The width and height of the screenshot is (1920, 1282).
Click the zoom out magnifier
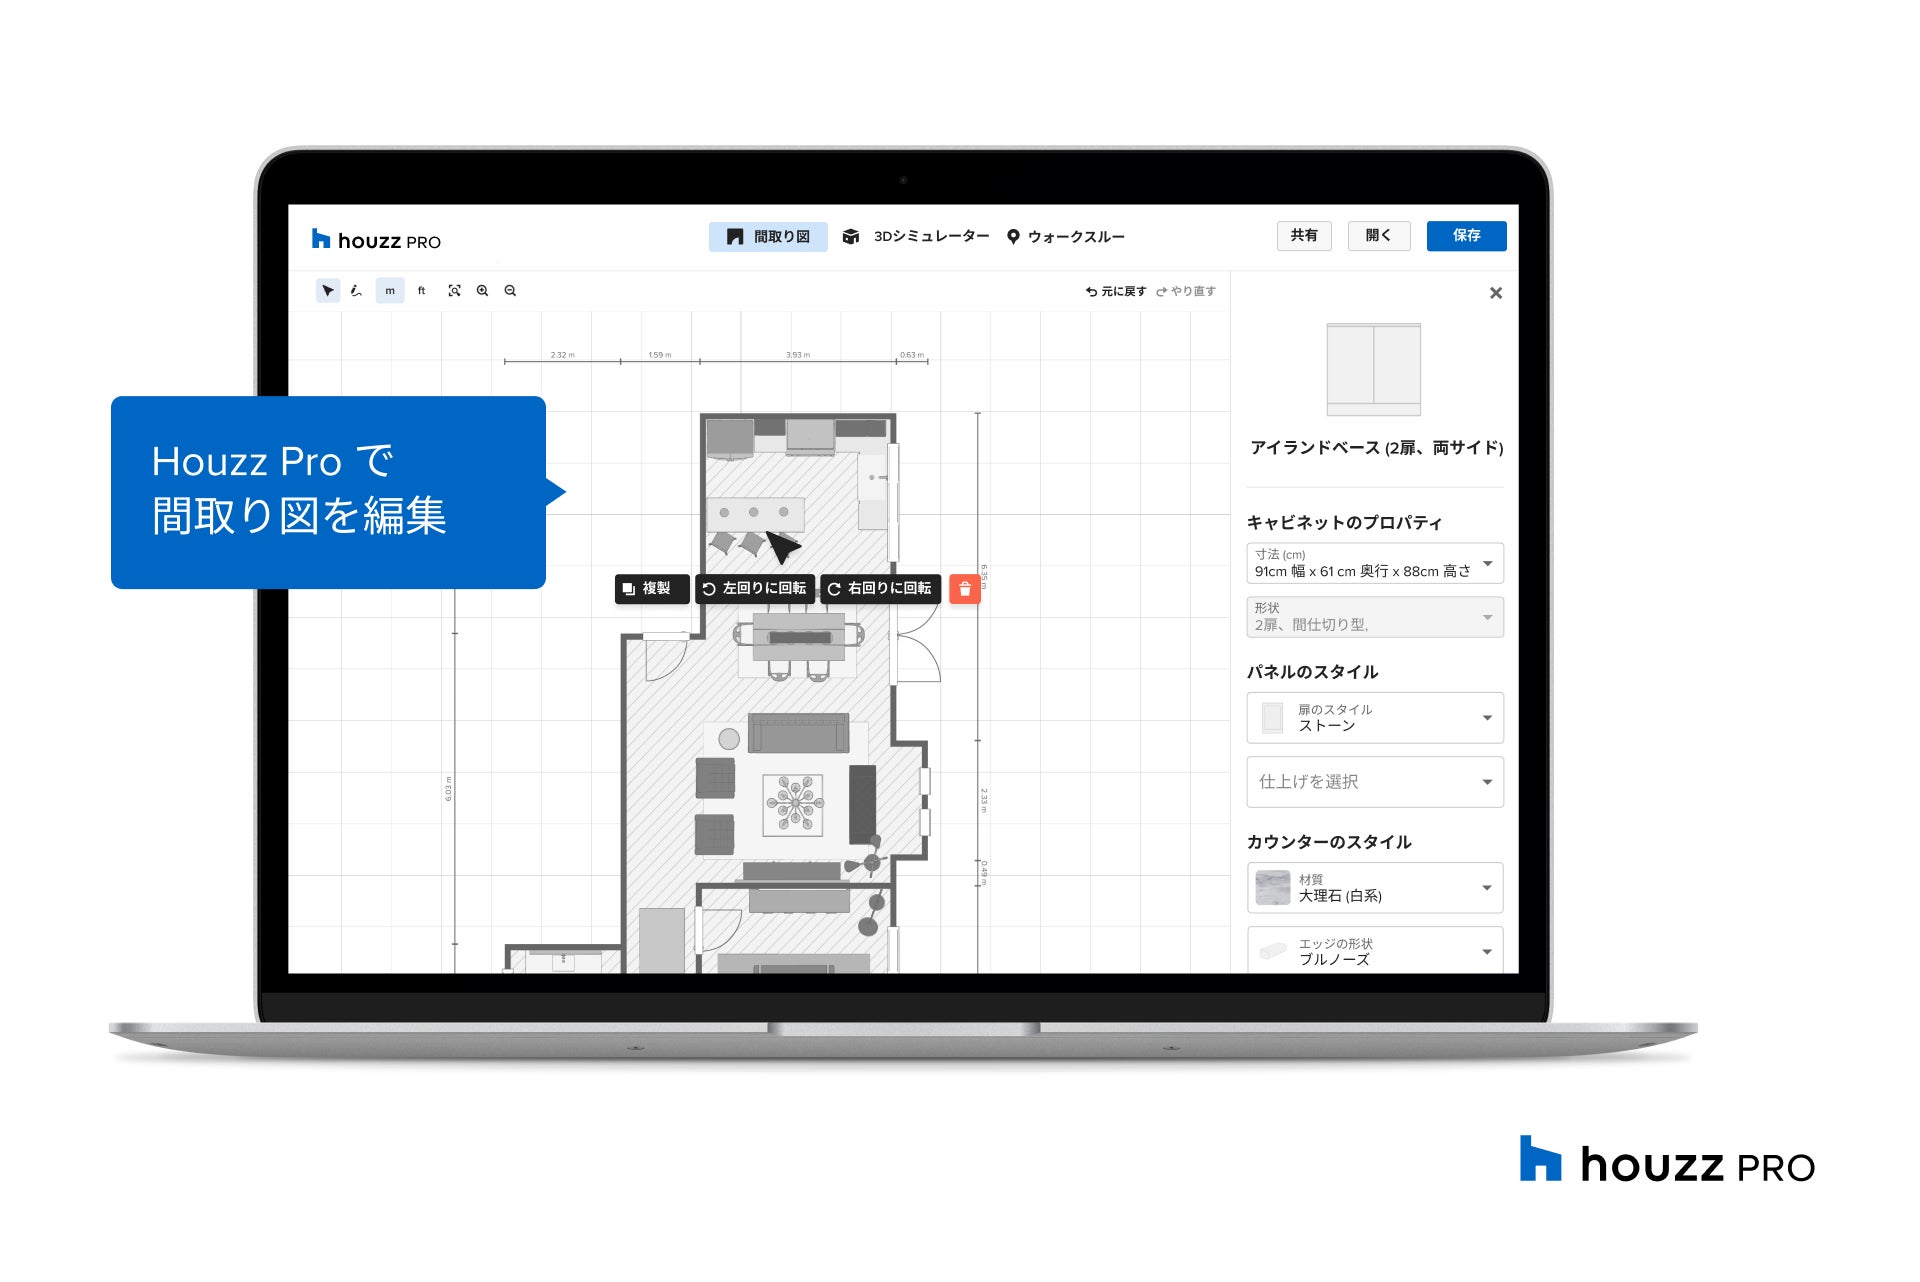pyautogui.click(x=510, y=291)
